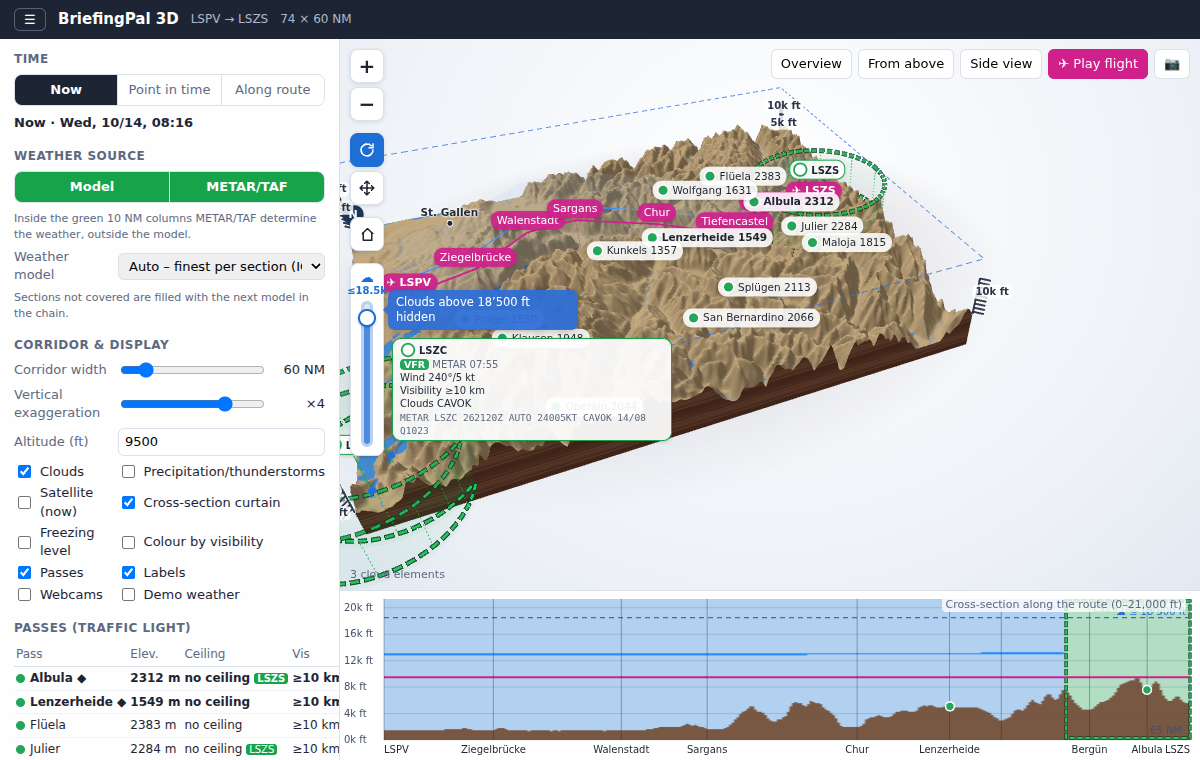Image resolution: width=1200 pixels, height=760 pixels.
Task: Enable Colour by visibility checkbox
Action: pos(128,542)
